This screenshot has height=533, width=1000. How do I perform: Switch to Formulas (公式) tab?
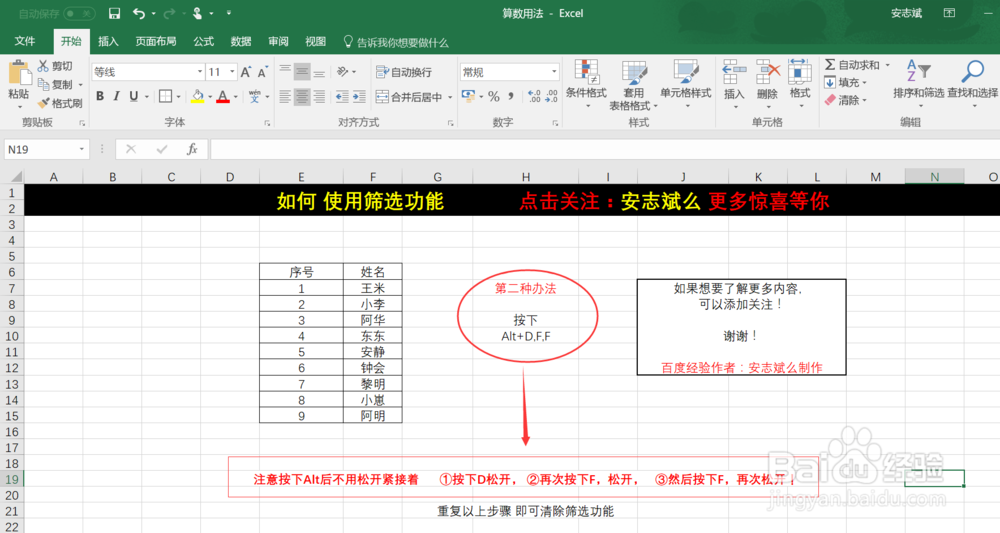[x=203, y=41]
